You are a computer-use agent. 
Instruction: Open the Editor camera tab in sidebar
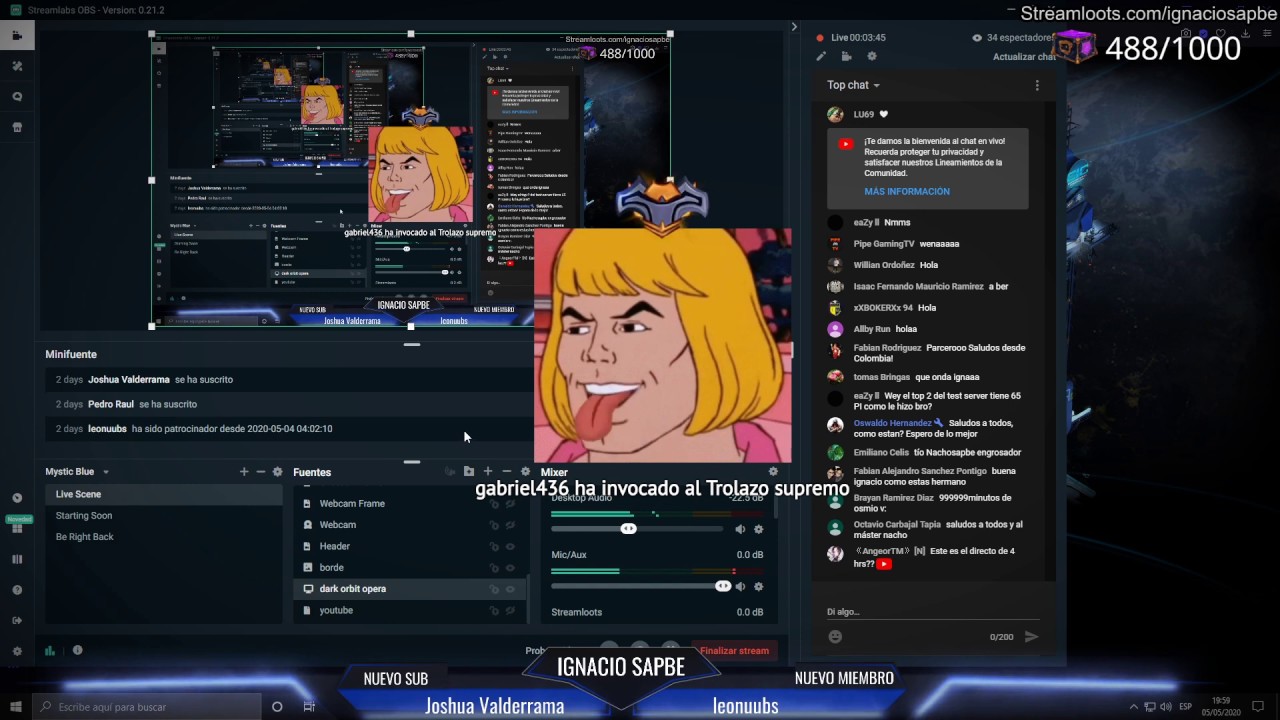pos(17,35)
